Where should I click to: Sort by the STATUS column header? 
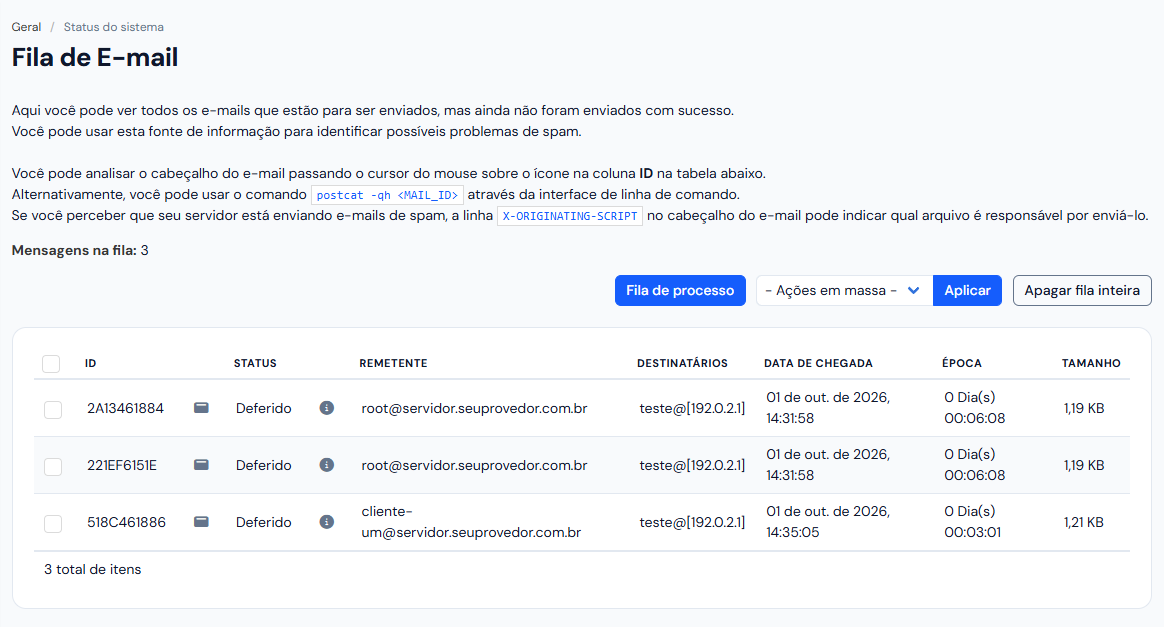pyautogui.click(x=255, y=364)
